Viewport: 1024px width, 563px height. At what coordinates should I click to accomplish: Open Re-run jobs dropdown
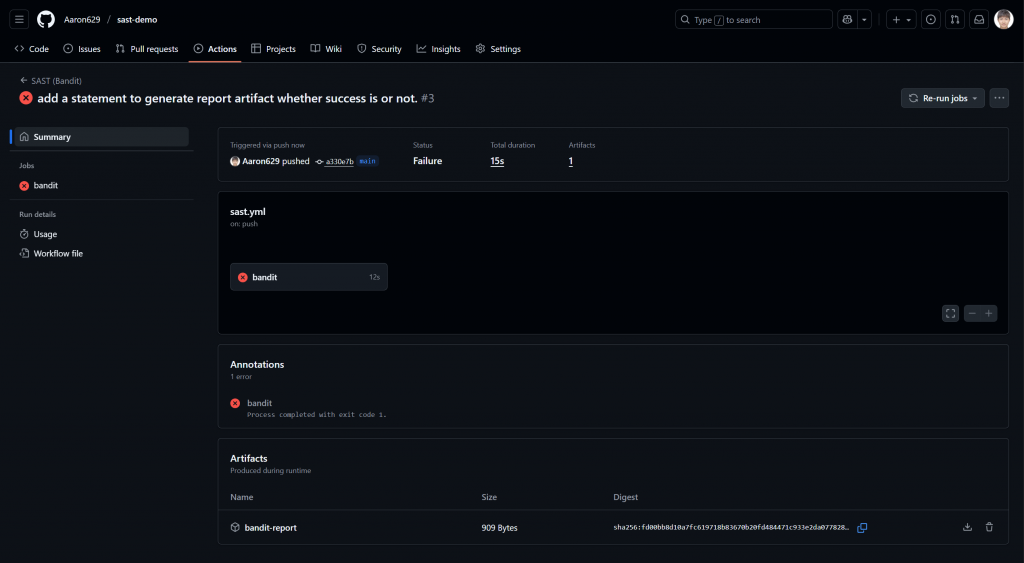942,98
